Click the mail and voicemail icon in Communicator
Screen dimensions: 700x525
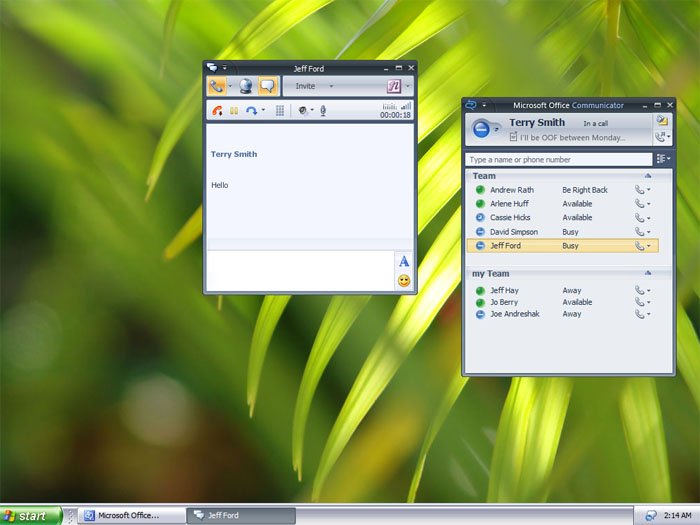662,120
